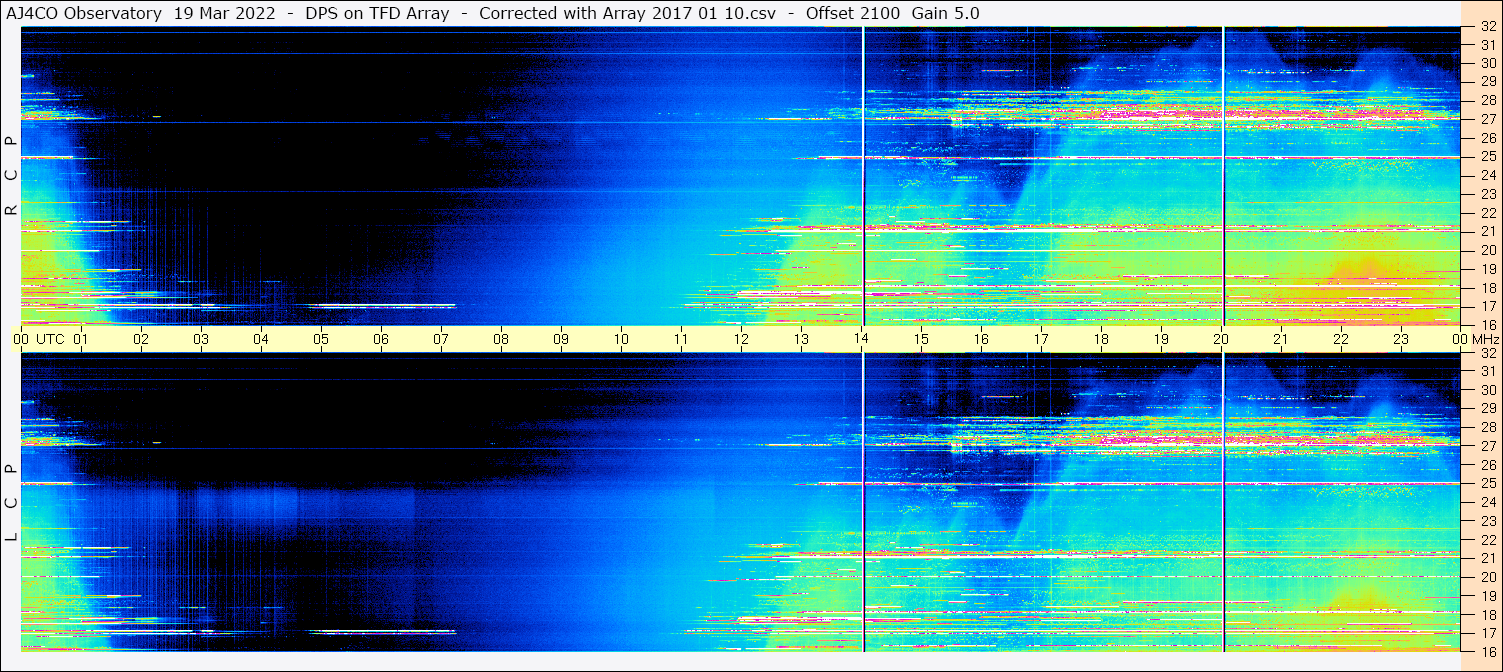Select the 10 hour tick on time axis

point(621,339)
